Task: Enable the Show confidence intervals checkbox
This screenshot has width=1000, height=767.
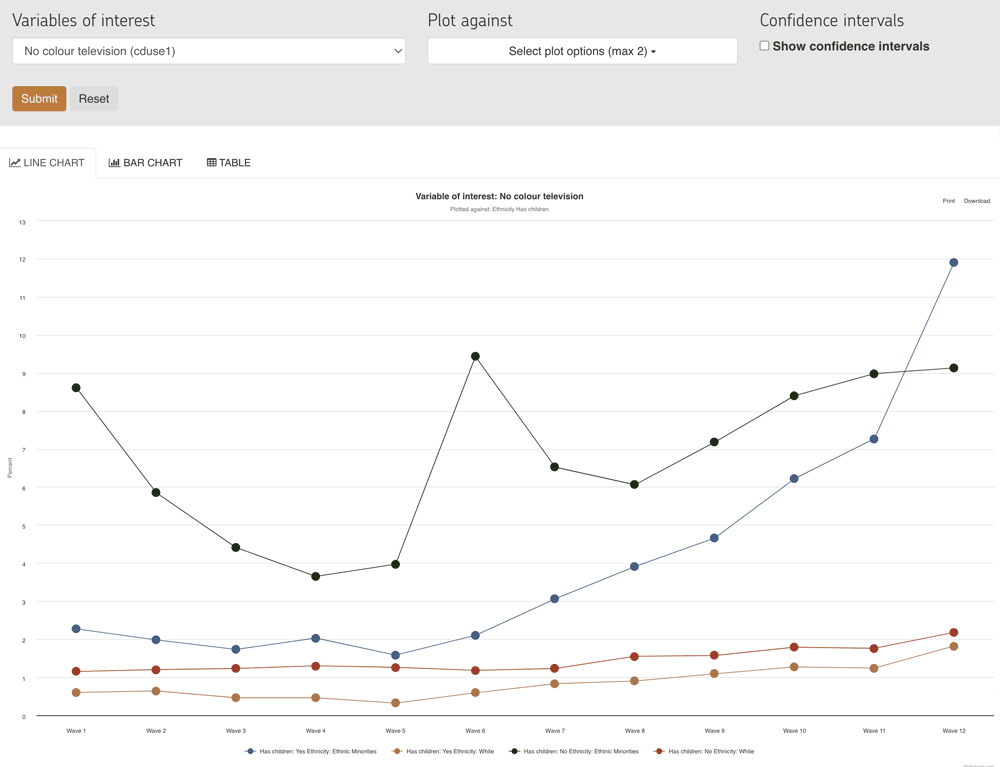Action: tap(763, 45)
